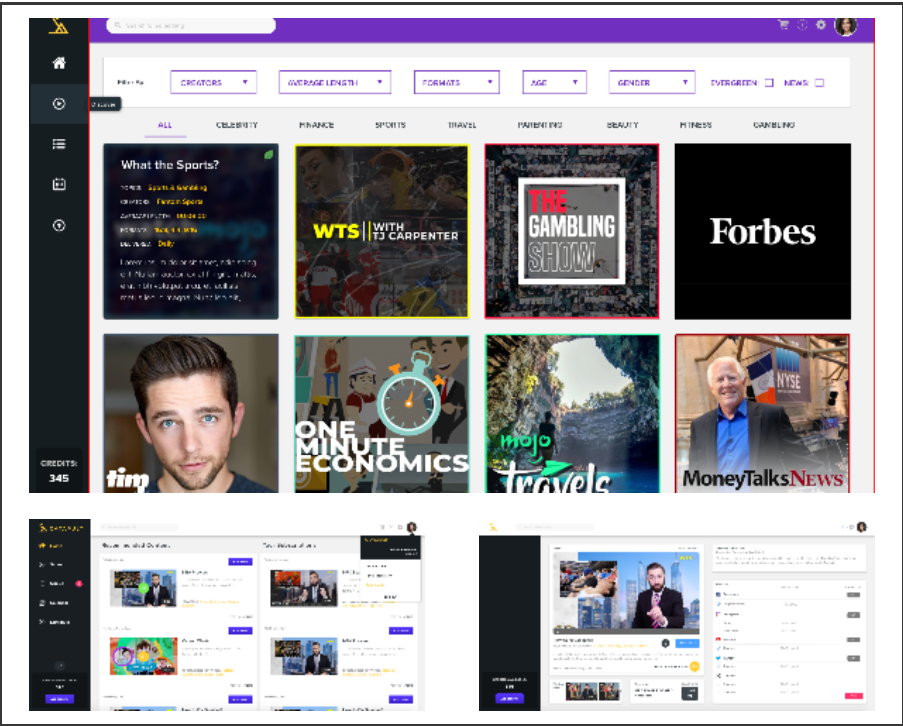This screenshot has width=903, height=726.
Task: Open the shopping cart icon in header
Action: tap(783, 25)
